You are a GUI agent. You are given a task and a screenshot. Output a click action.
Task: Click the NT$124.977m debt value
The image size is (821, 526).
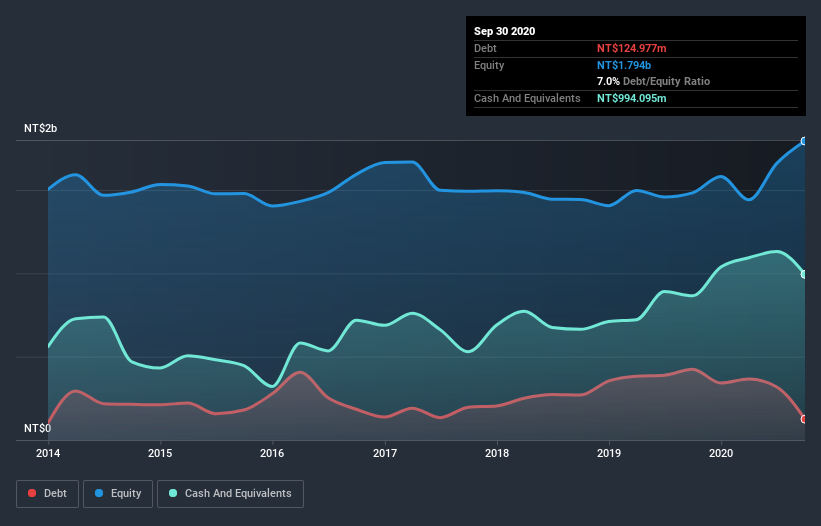(631, 48)
